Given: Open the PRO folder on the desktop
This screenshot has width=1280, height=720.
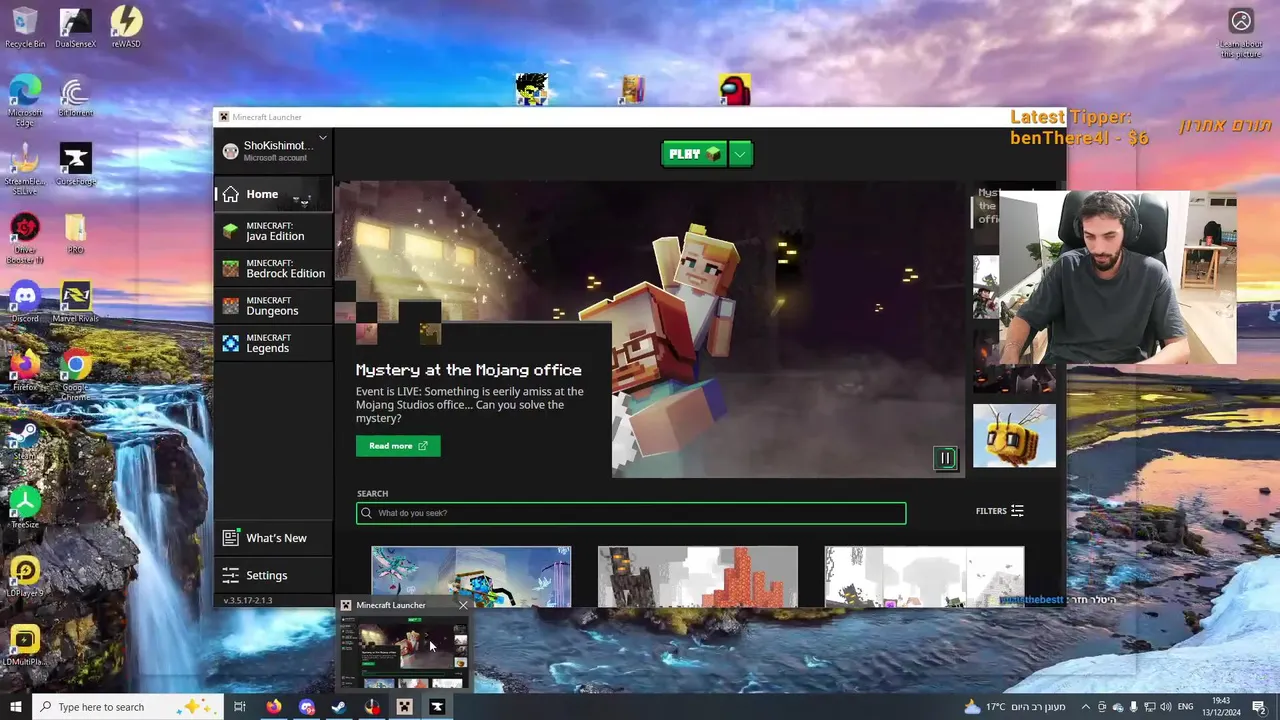Looking at the screenshot, I should (x=76, y=234).
